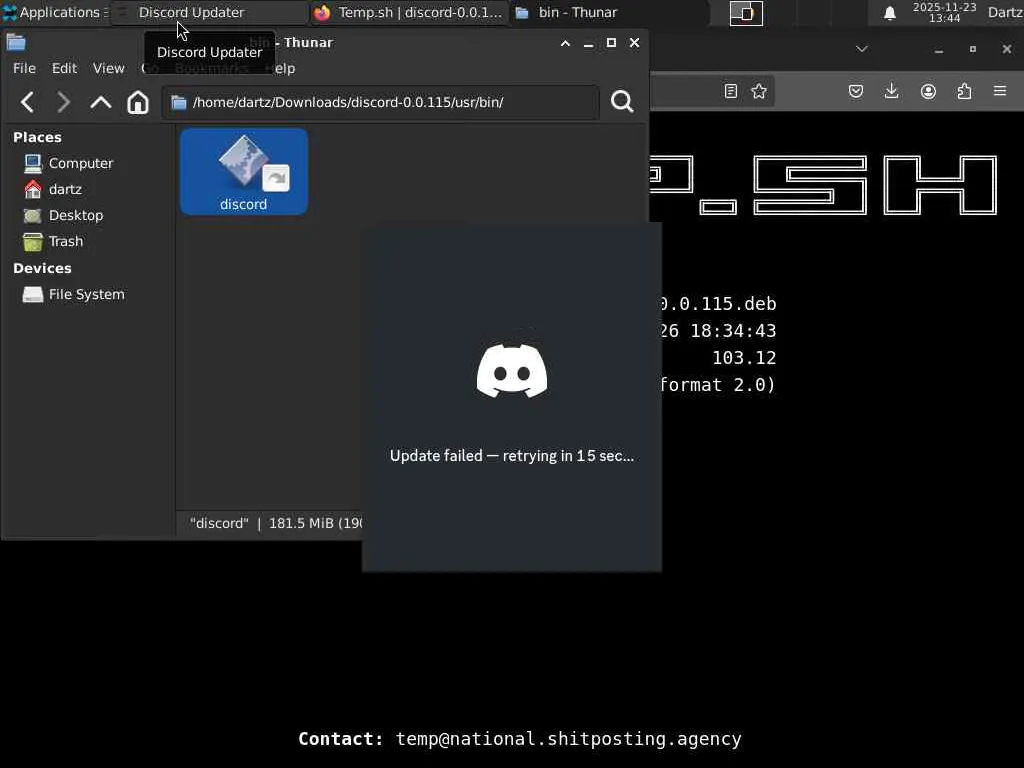Screen dimensions: 1024x768
Task: Switch to bin - Thunar taskbar item
Action: [x=609, y=12]
